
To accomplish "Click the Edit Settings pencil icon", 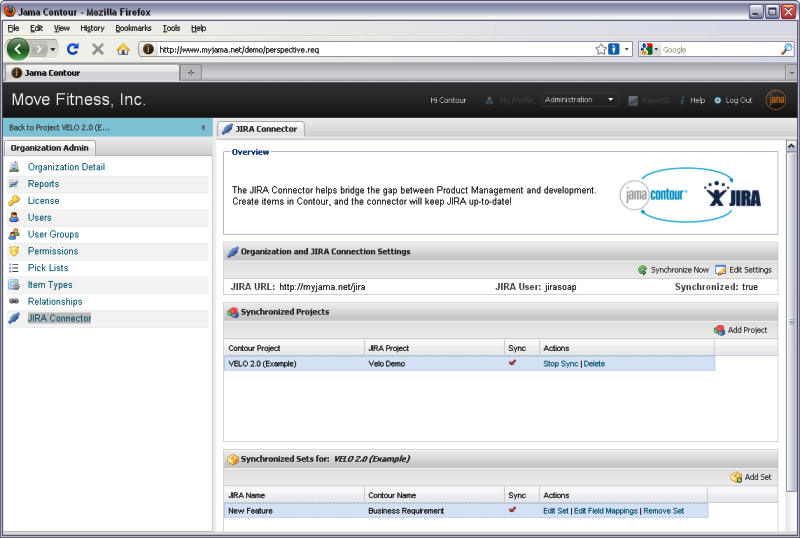I will 720,270.
